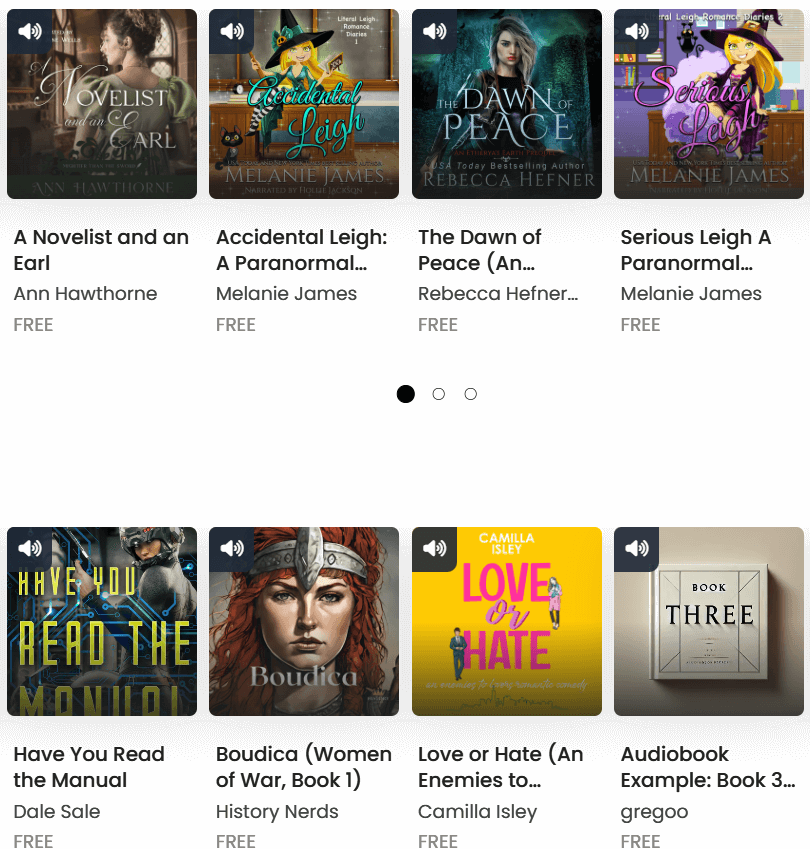Open title Serious Leigh A Paranormal

[x=696, y=250]
